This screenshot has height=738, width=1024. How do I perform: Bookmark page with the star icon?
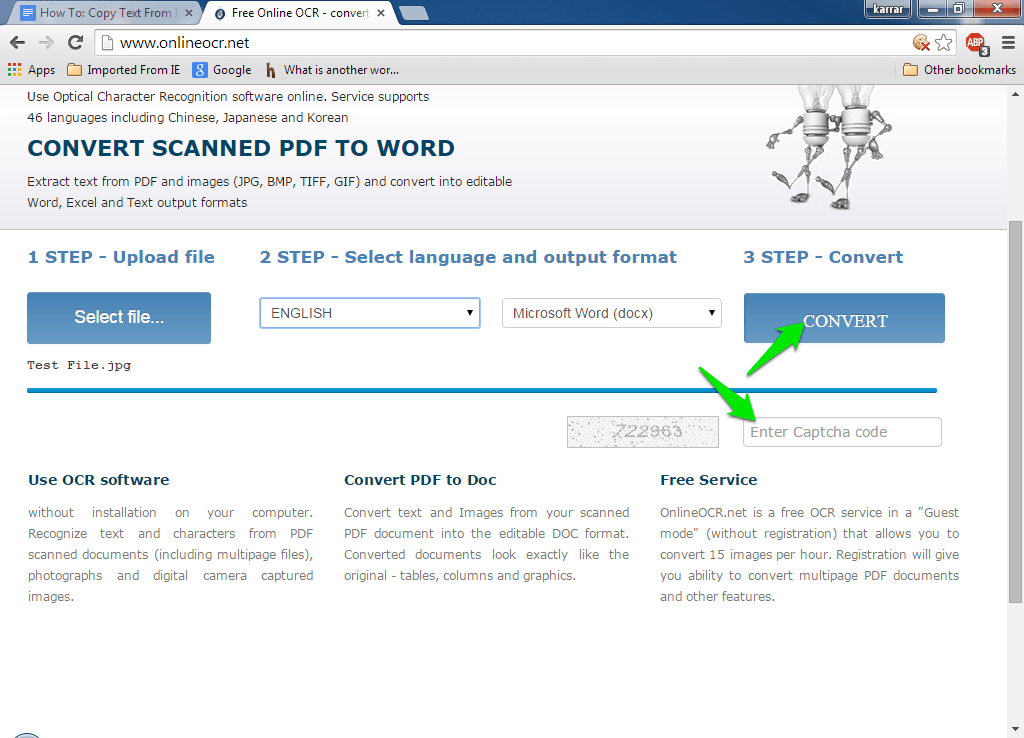coord(944,43)
